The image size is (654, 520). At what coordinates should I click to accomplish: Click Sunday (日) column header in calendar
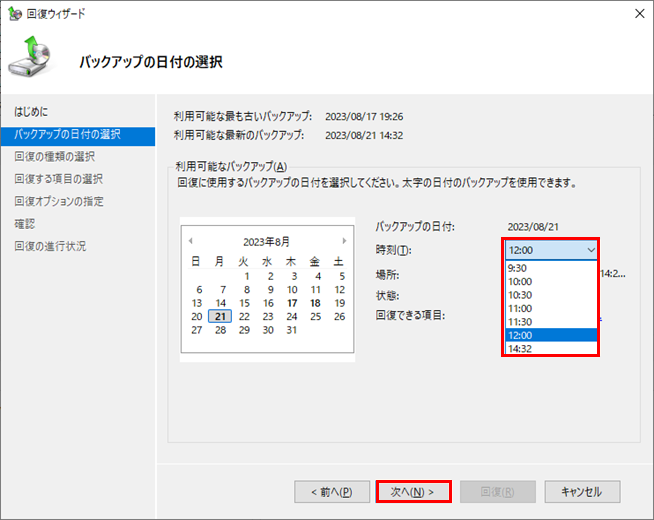pos(196,262)
